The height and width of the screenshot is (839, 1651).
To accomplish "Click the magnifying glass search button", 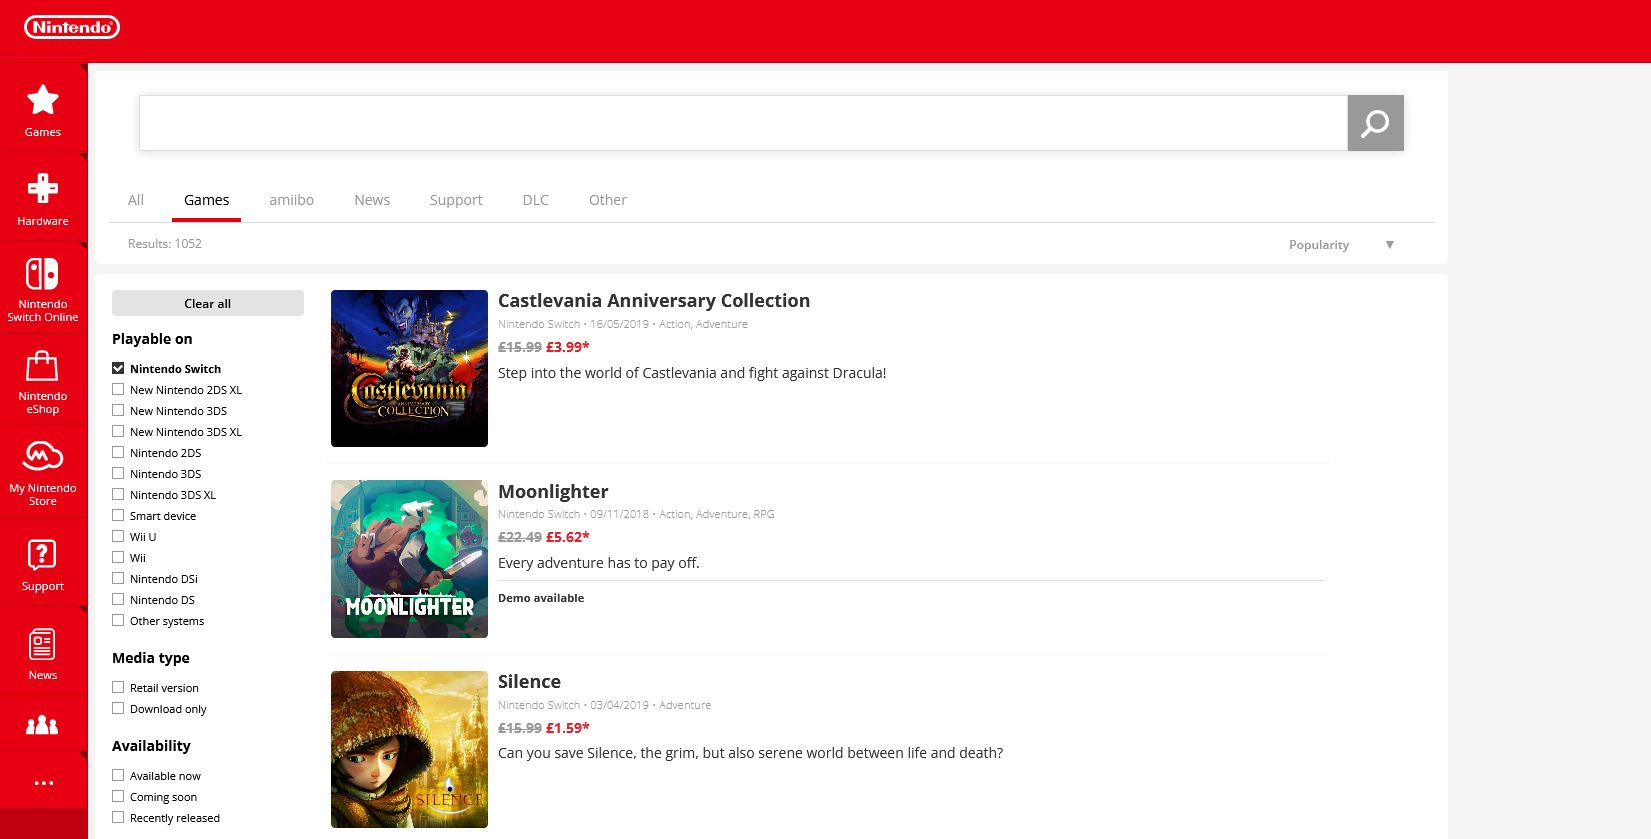I will (1375, 123).
